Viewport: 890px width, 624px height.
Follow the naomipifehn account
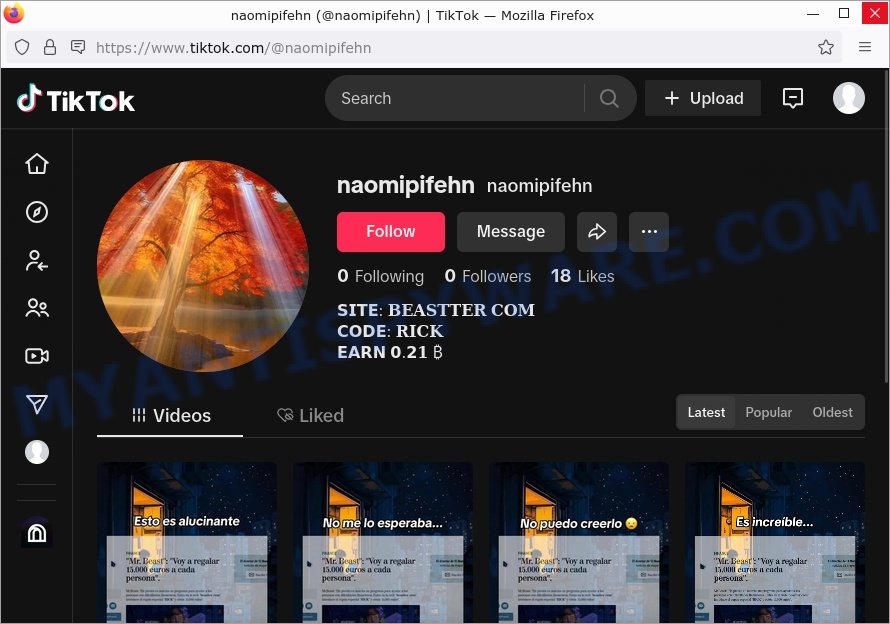tap(391, 232)
